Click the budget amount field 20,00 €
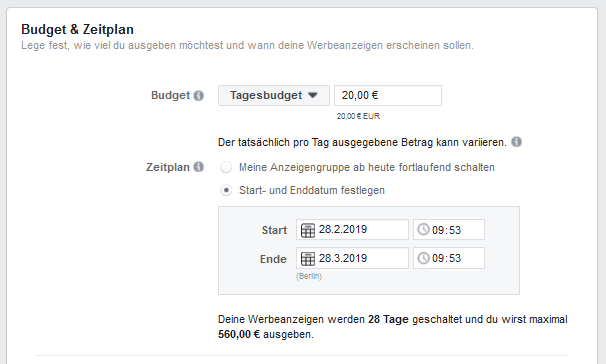606x364 pixels. pyautogui.click(x=388, y=95)
